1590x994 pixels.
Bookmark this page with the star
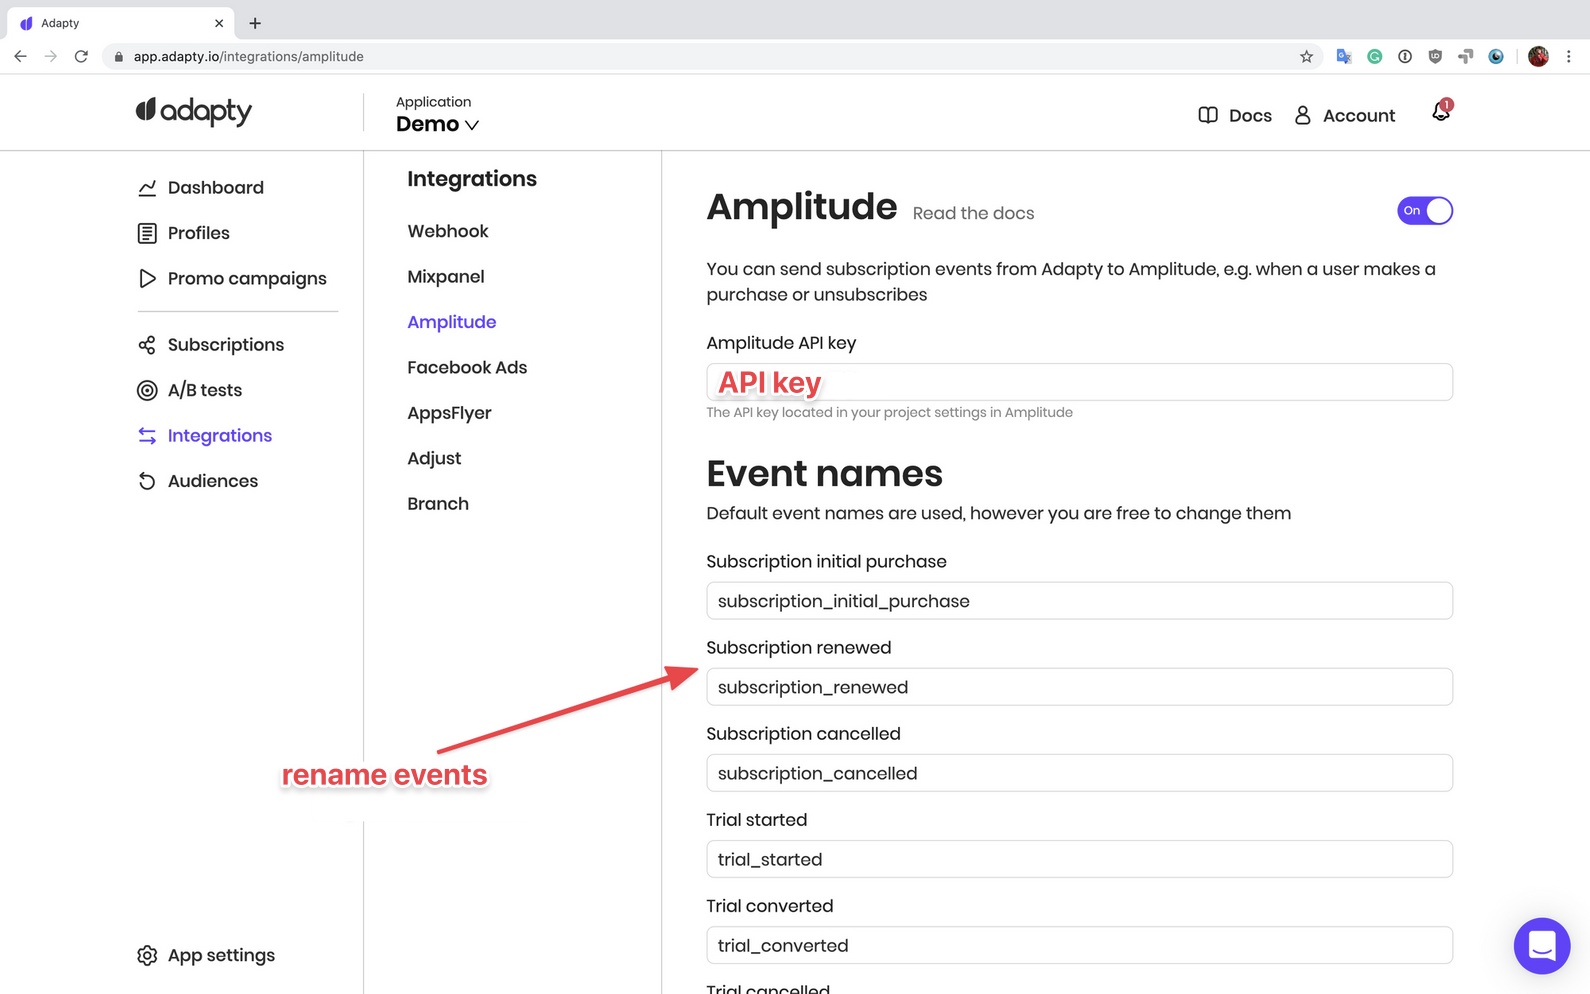click(x=1306, y=57)
